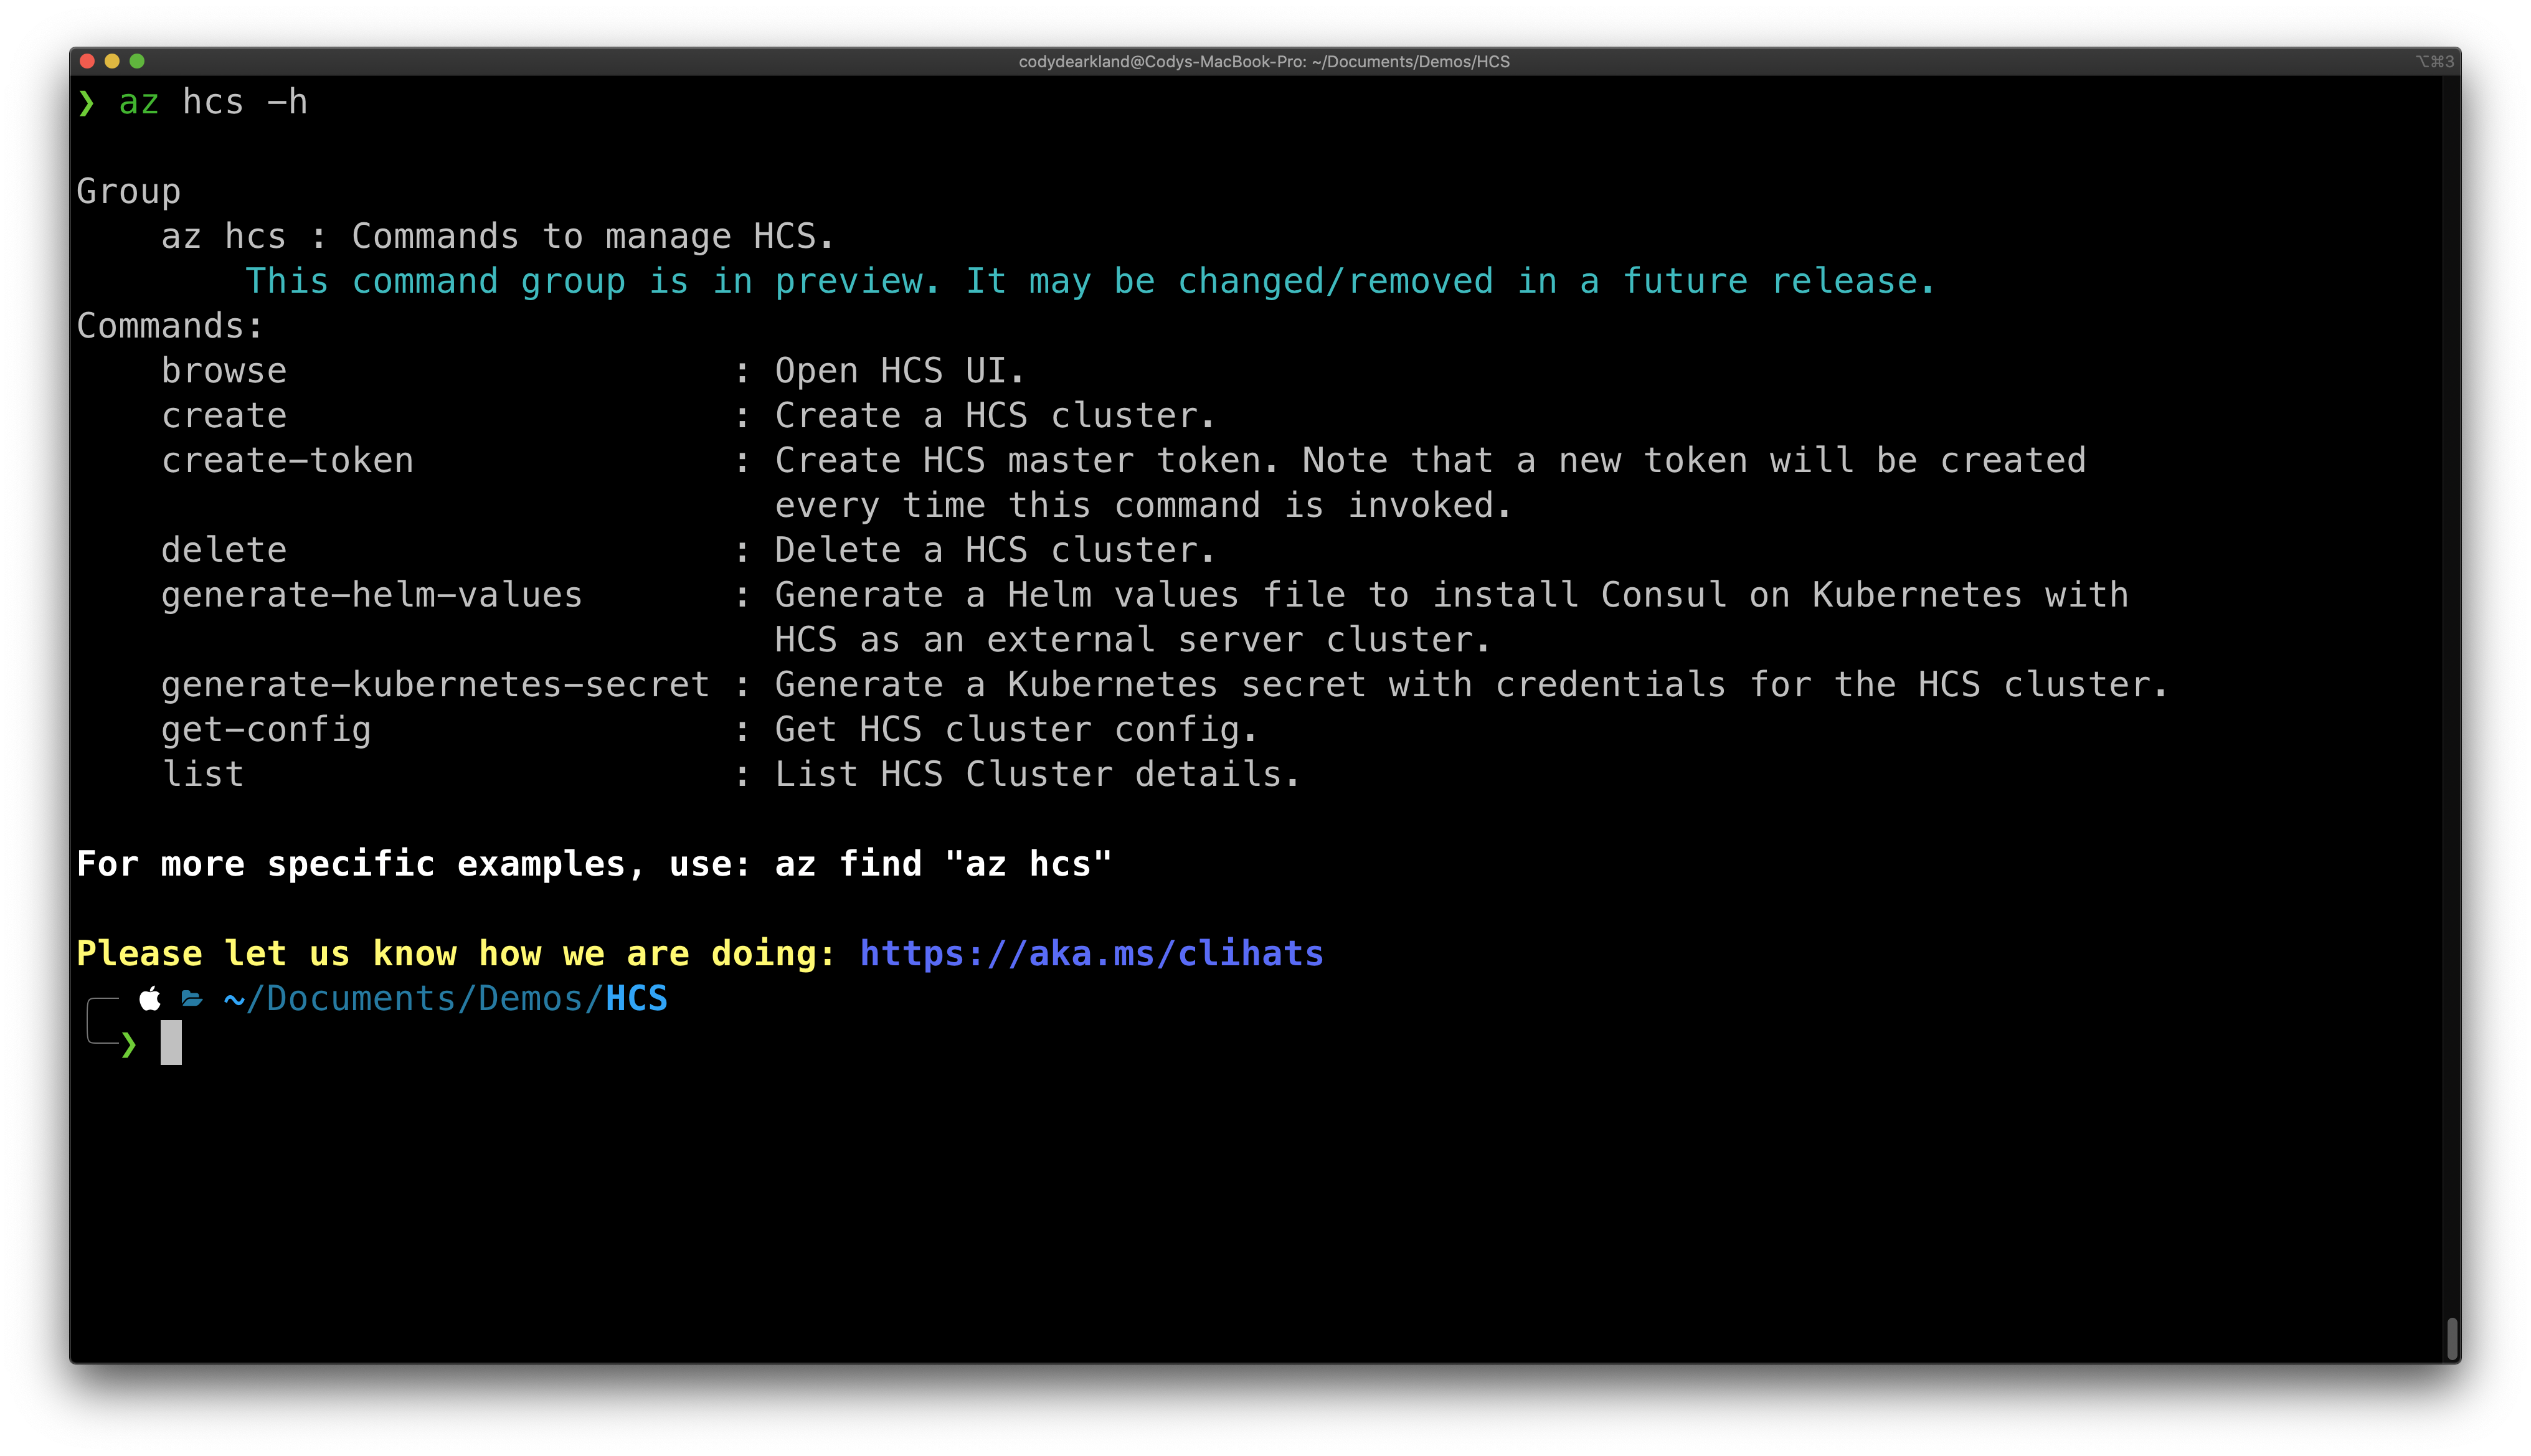
Task: Click the 'browse' command name
Action: point(224,371)
